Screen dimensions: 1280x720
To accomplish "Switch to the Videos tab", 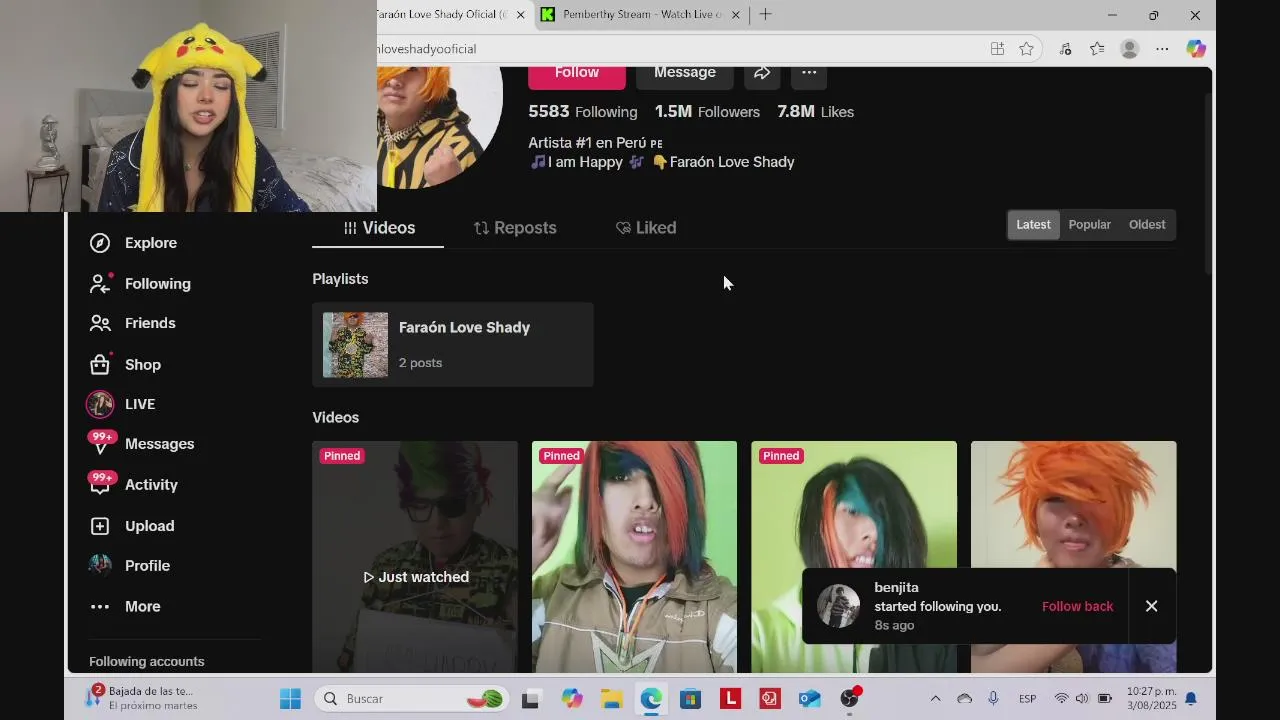I will 378,228.
